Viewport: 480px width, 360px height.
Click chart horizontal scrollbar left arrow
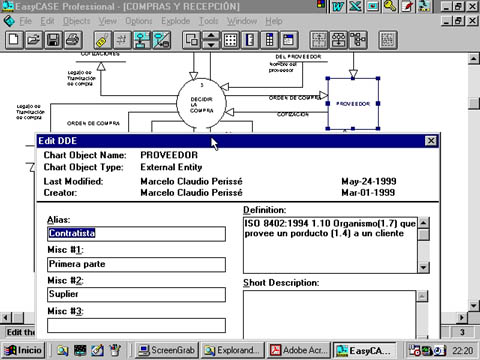(x=6, y=318)
